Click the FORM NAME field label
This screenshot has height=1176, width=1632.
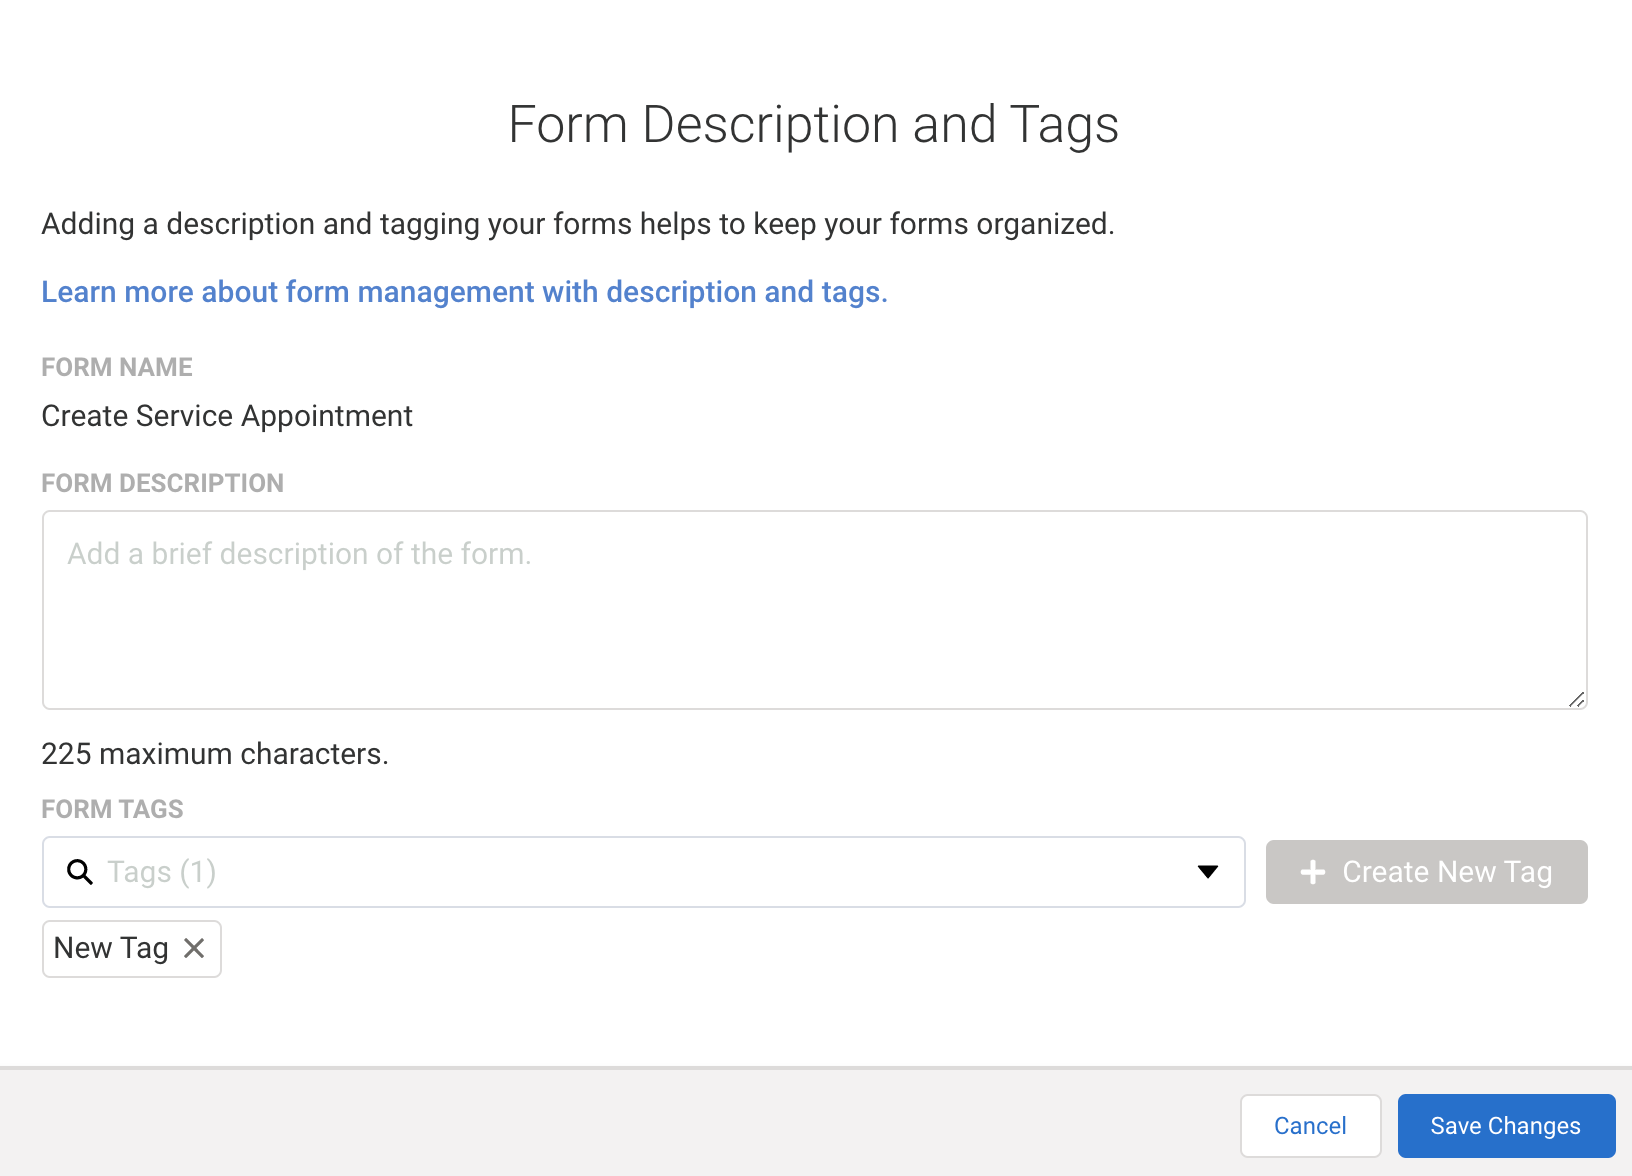coord(117,367)
